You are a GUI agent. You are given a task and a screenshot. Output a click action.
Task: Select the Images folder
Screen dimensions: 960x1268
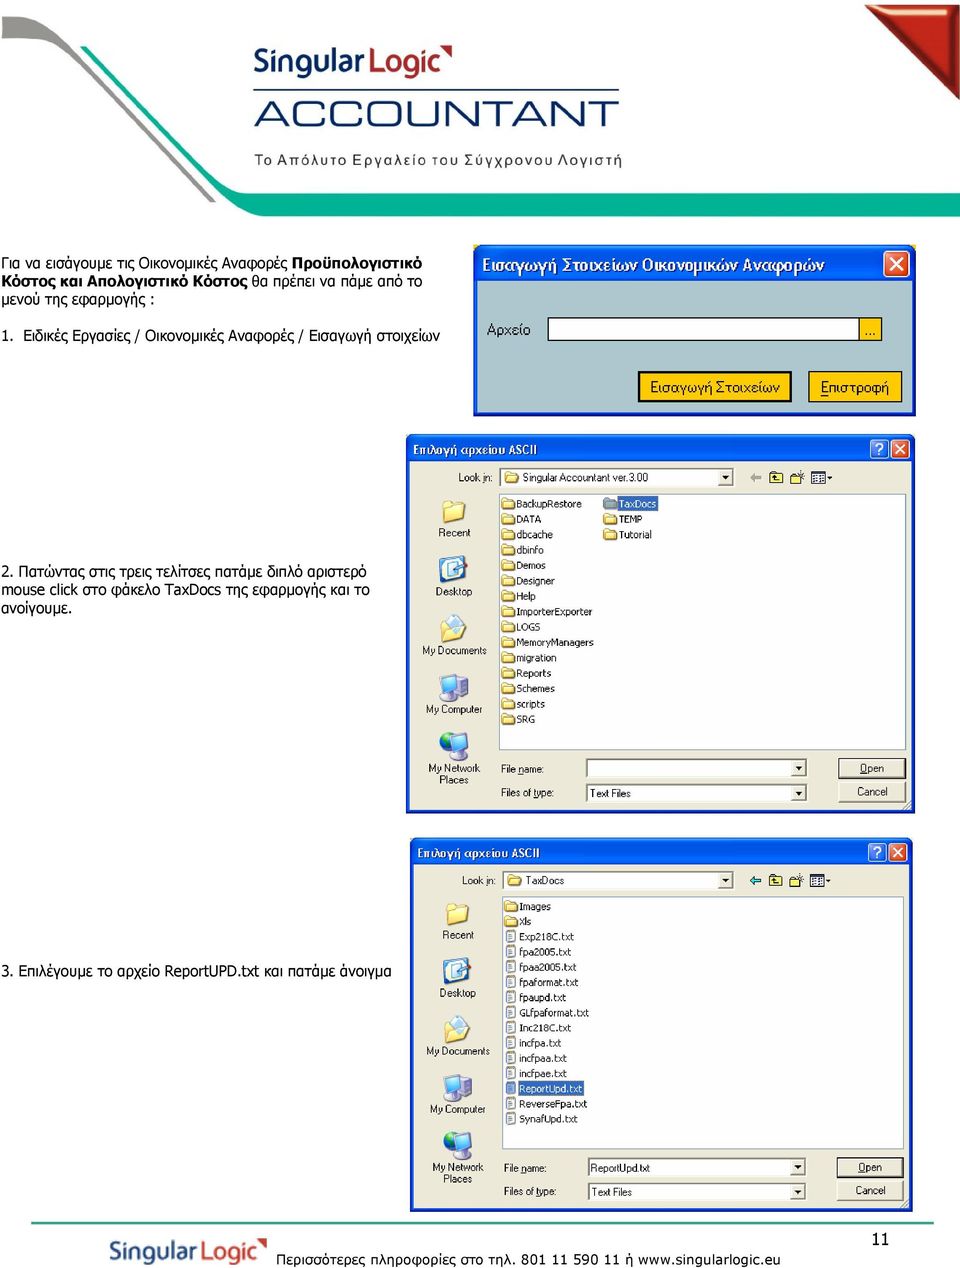[x=528, y=907]
